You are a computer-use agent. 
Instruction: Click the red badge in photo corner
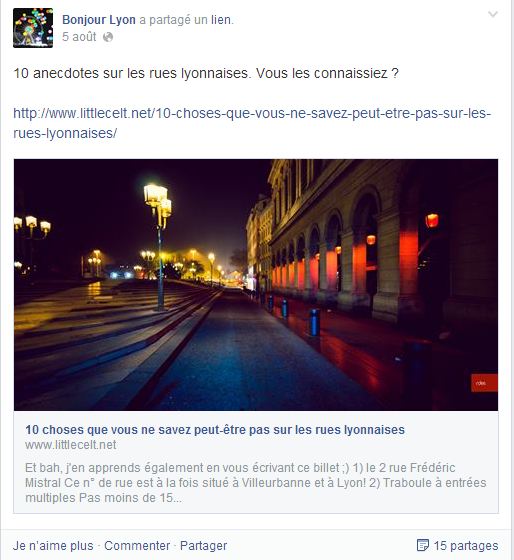pyautogui.click(x=484, y=383)
